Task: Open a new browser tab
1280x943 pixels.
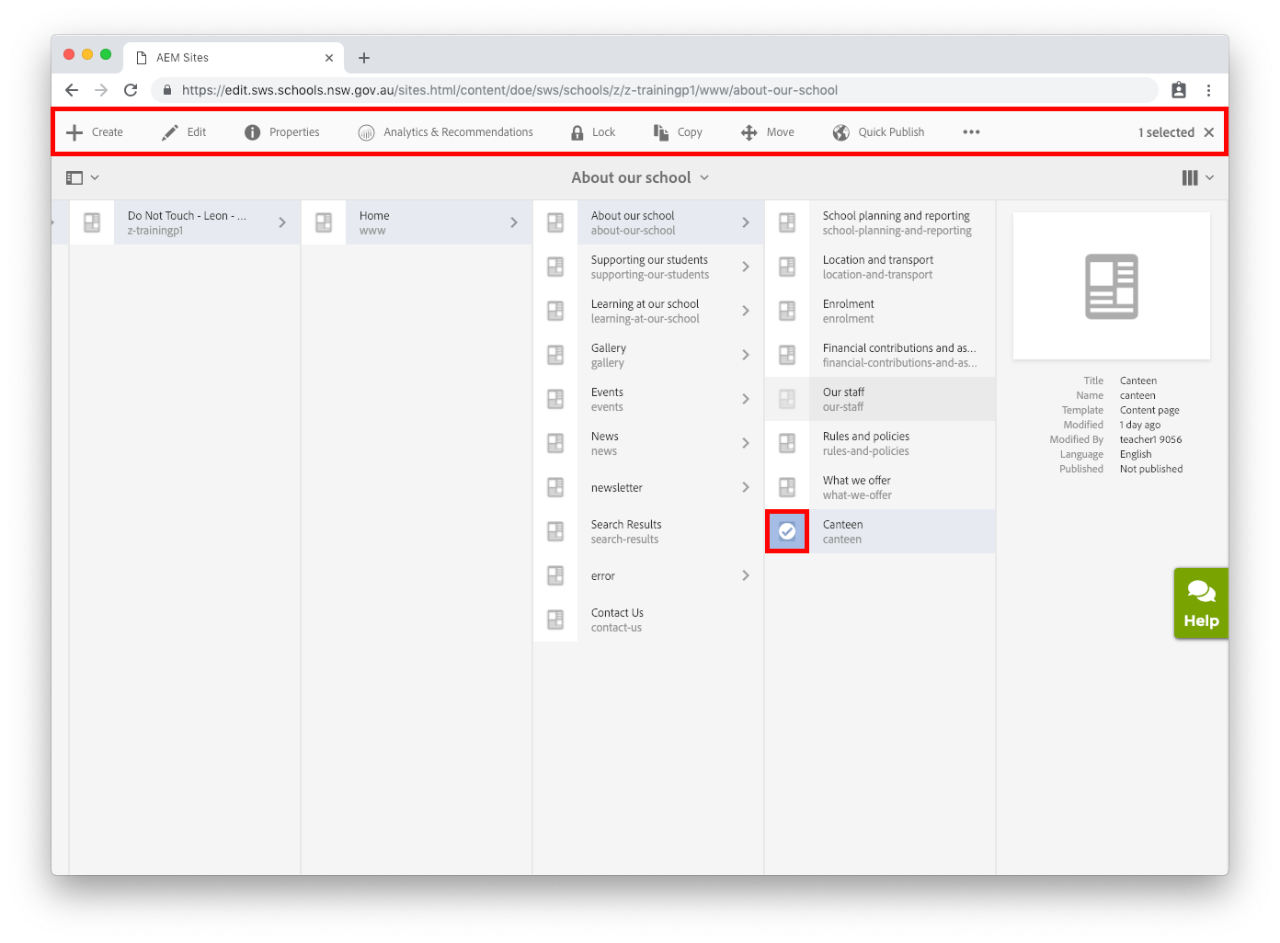Action: [x=364, y=58]
